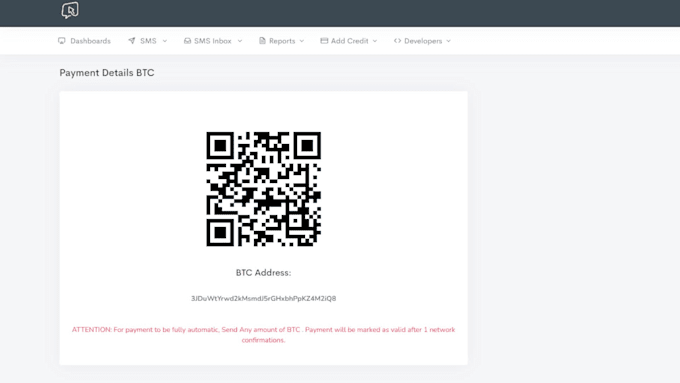
Task: Expand the Developers dropdown chevron
Action: (449, 41)
